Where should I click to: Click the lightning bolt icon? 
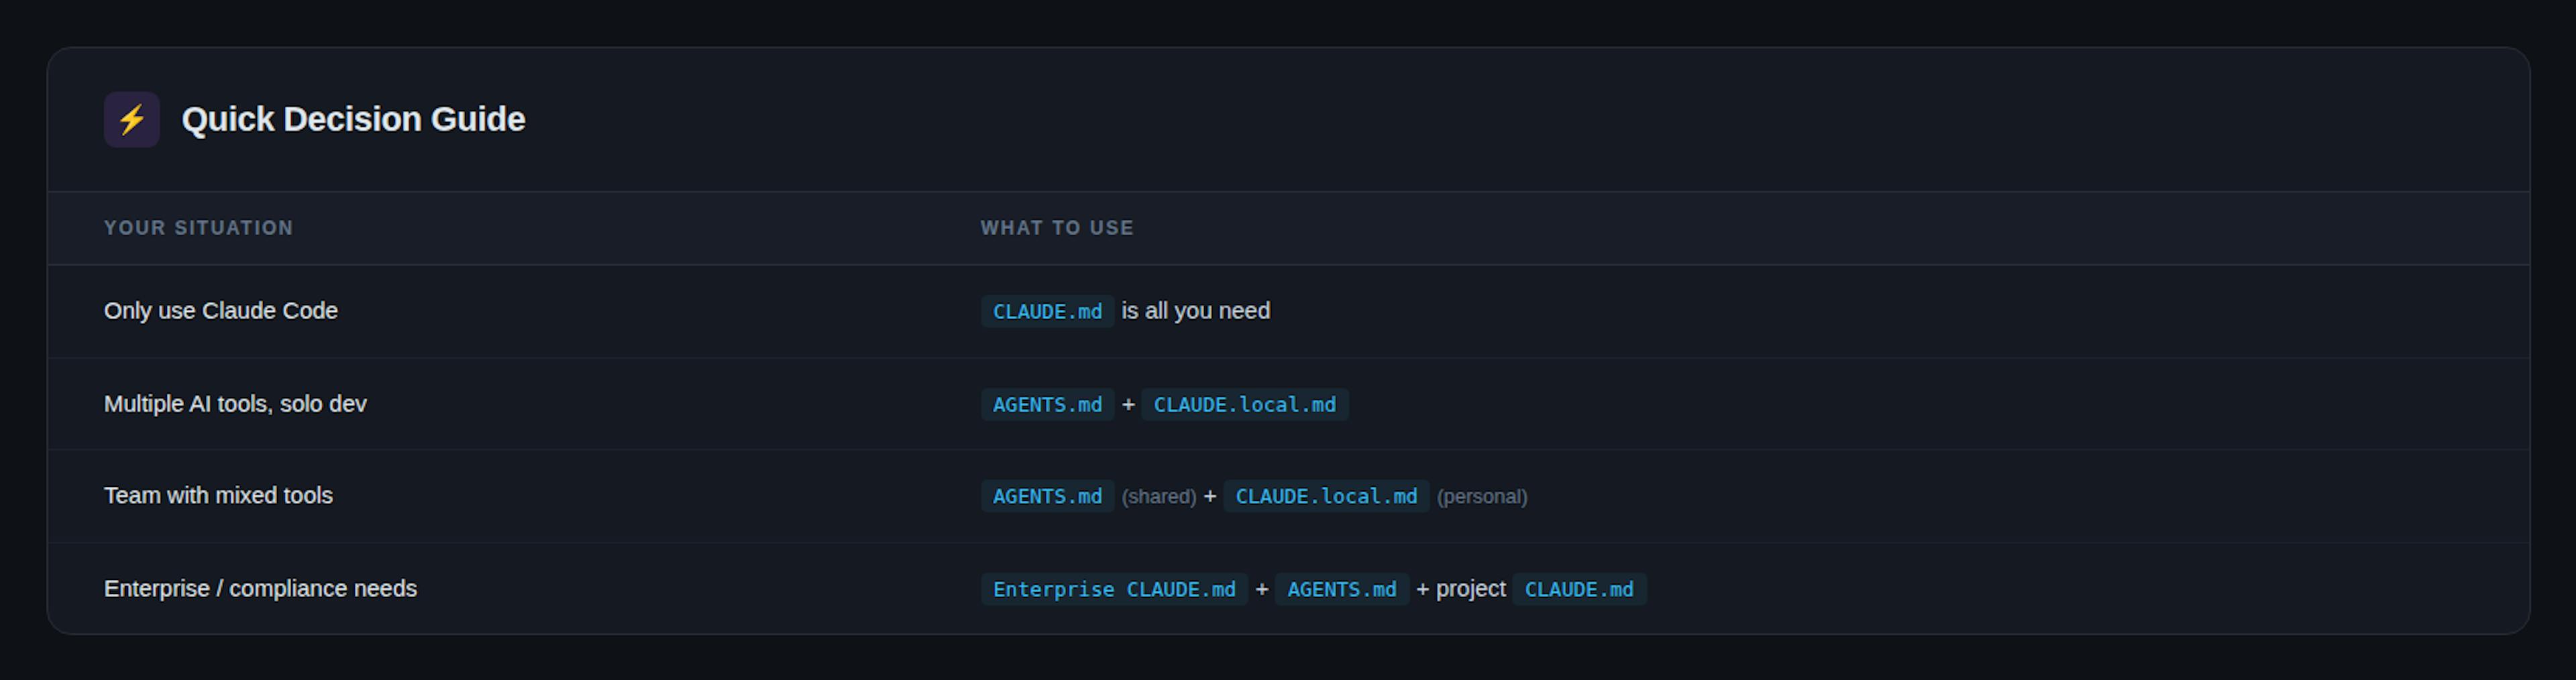pyautogui.click(x=131, y=118)
